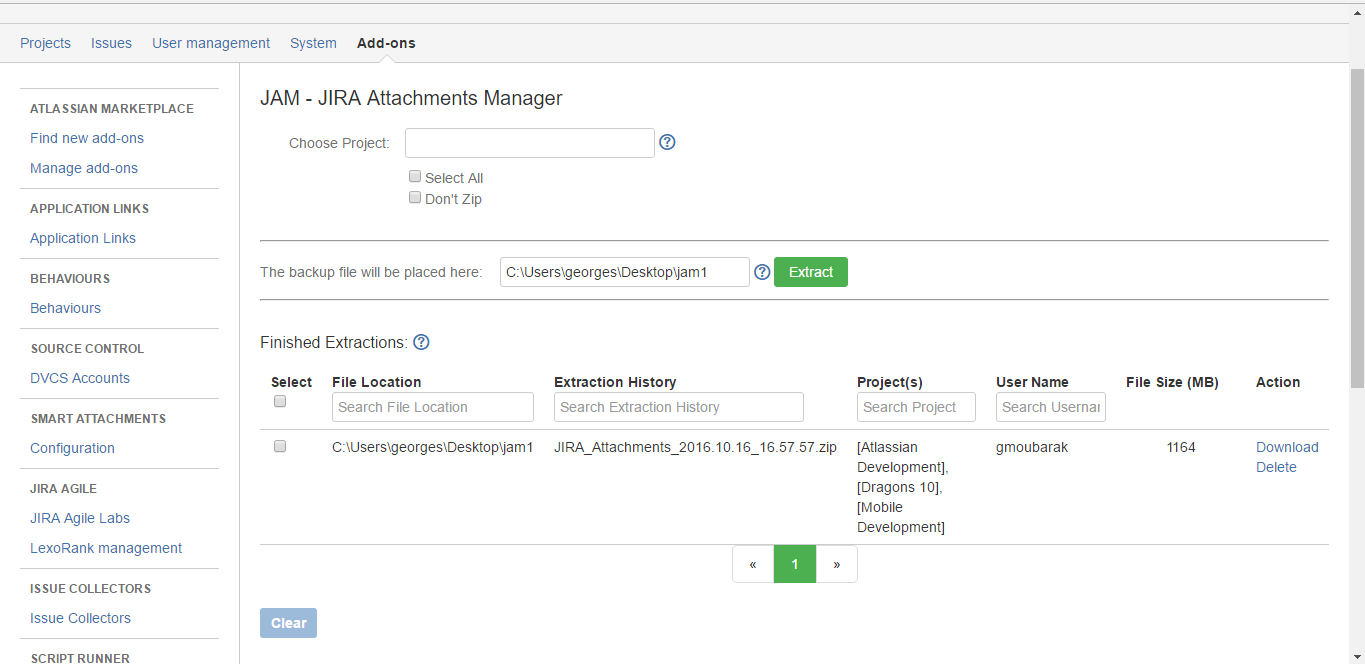Check the Select column header checkbox
Image resolution: width=1365 pixels, height=664 pixels.
[x=280, y=401]
